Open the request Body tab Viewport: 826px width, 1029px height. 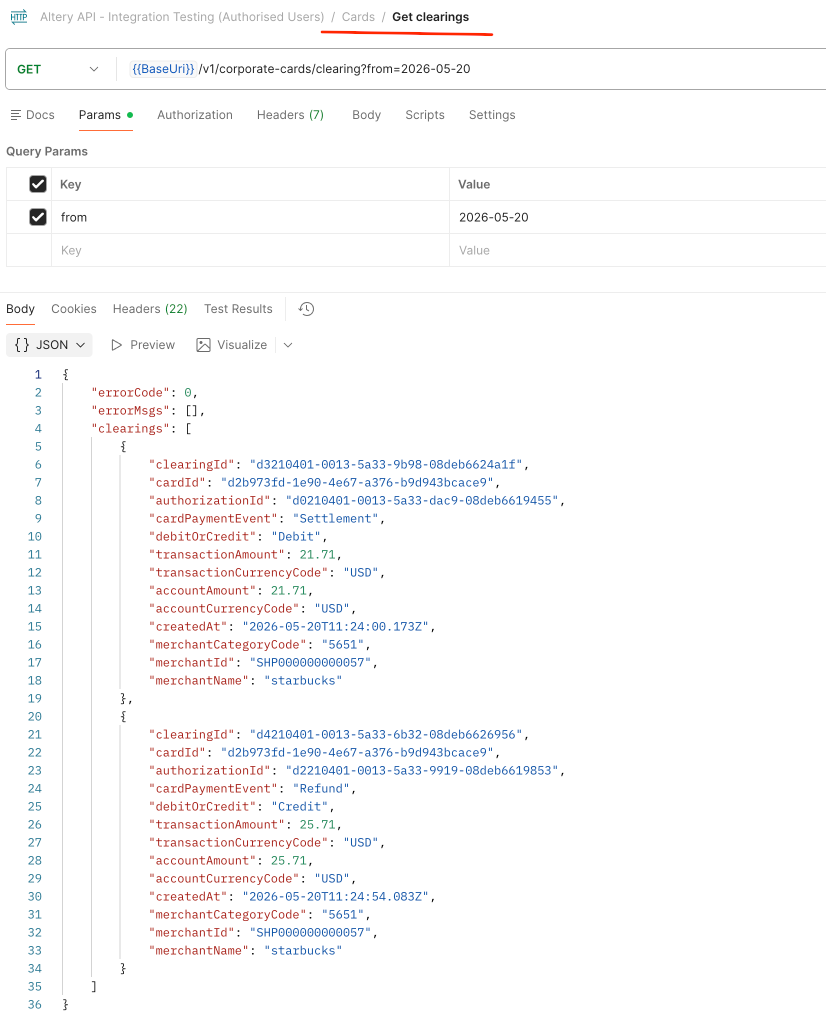tap(366, 115)
